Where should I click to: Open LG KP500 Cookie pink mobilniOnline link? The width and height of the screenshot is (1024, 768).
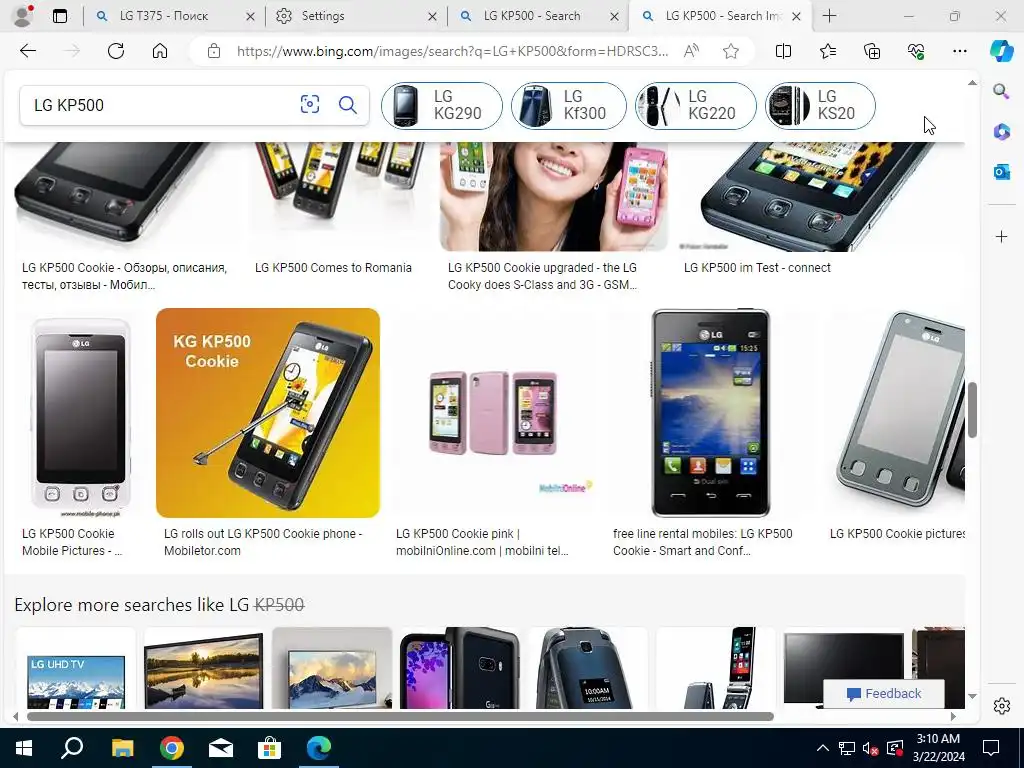pyautogui.click(x=482, y=542)
